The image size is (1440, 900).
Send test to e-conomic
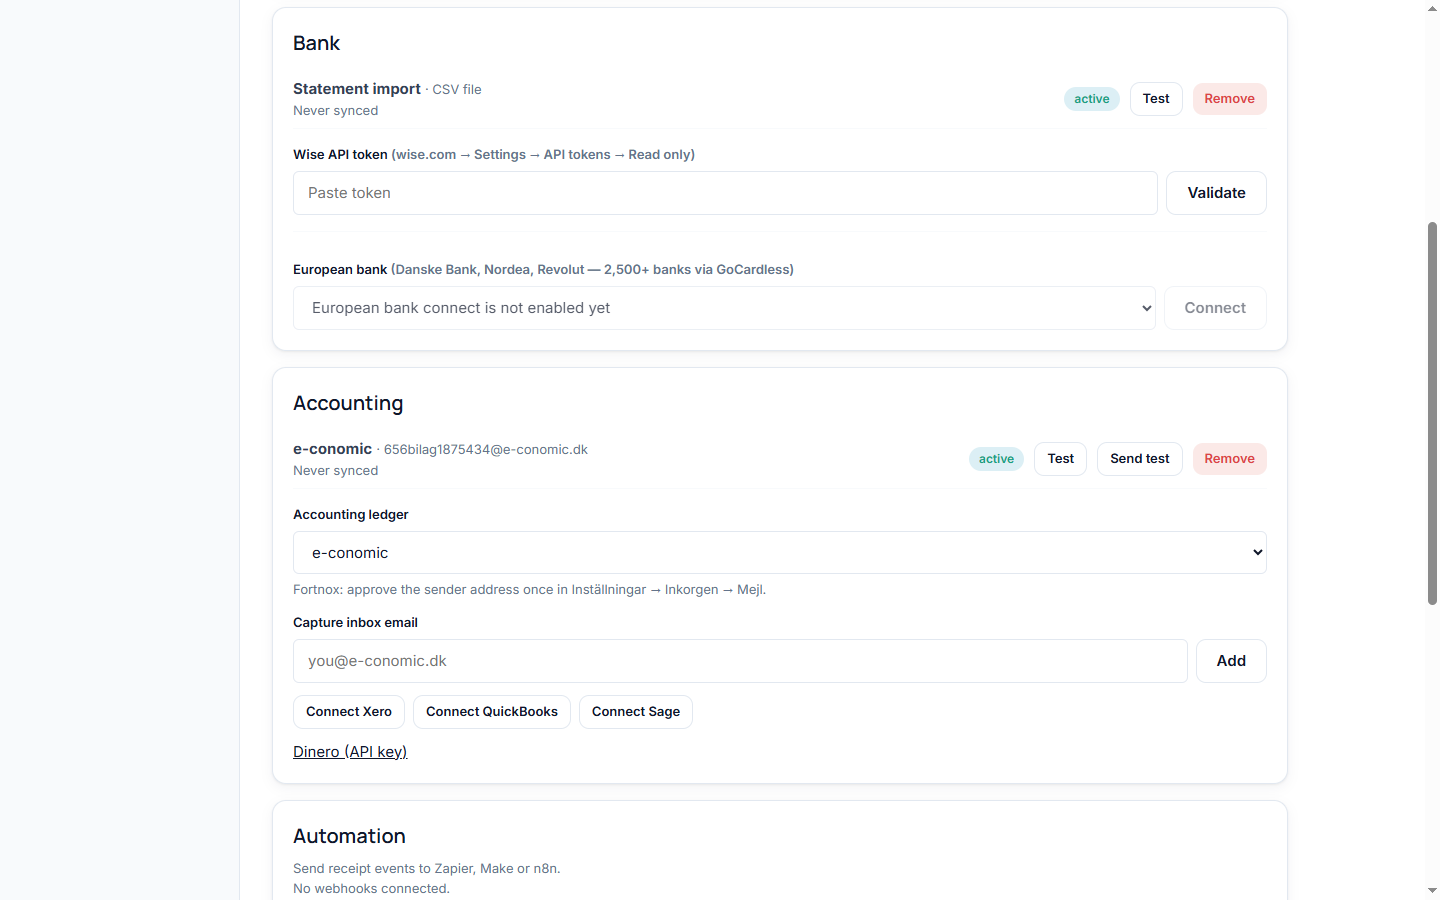pyautogui.click(x=1139, y=459)
